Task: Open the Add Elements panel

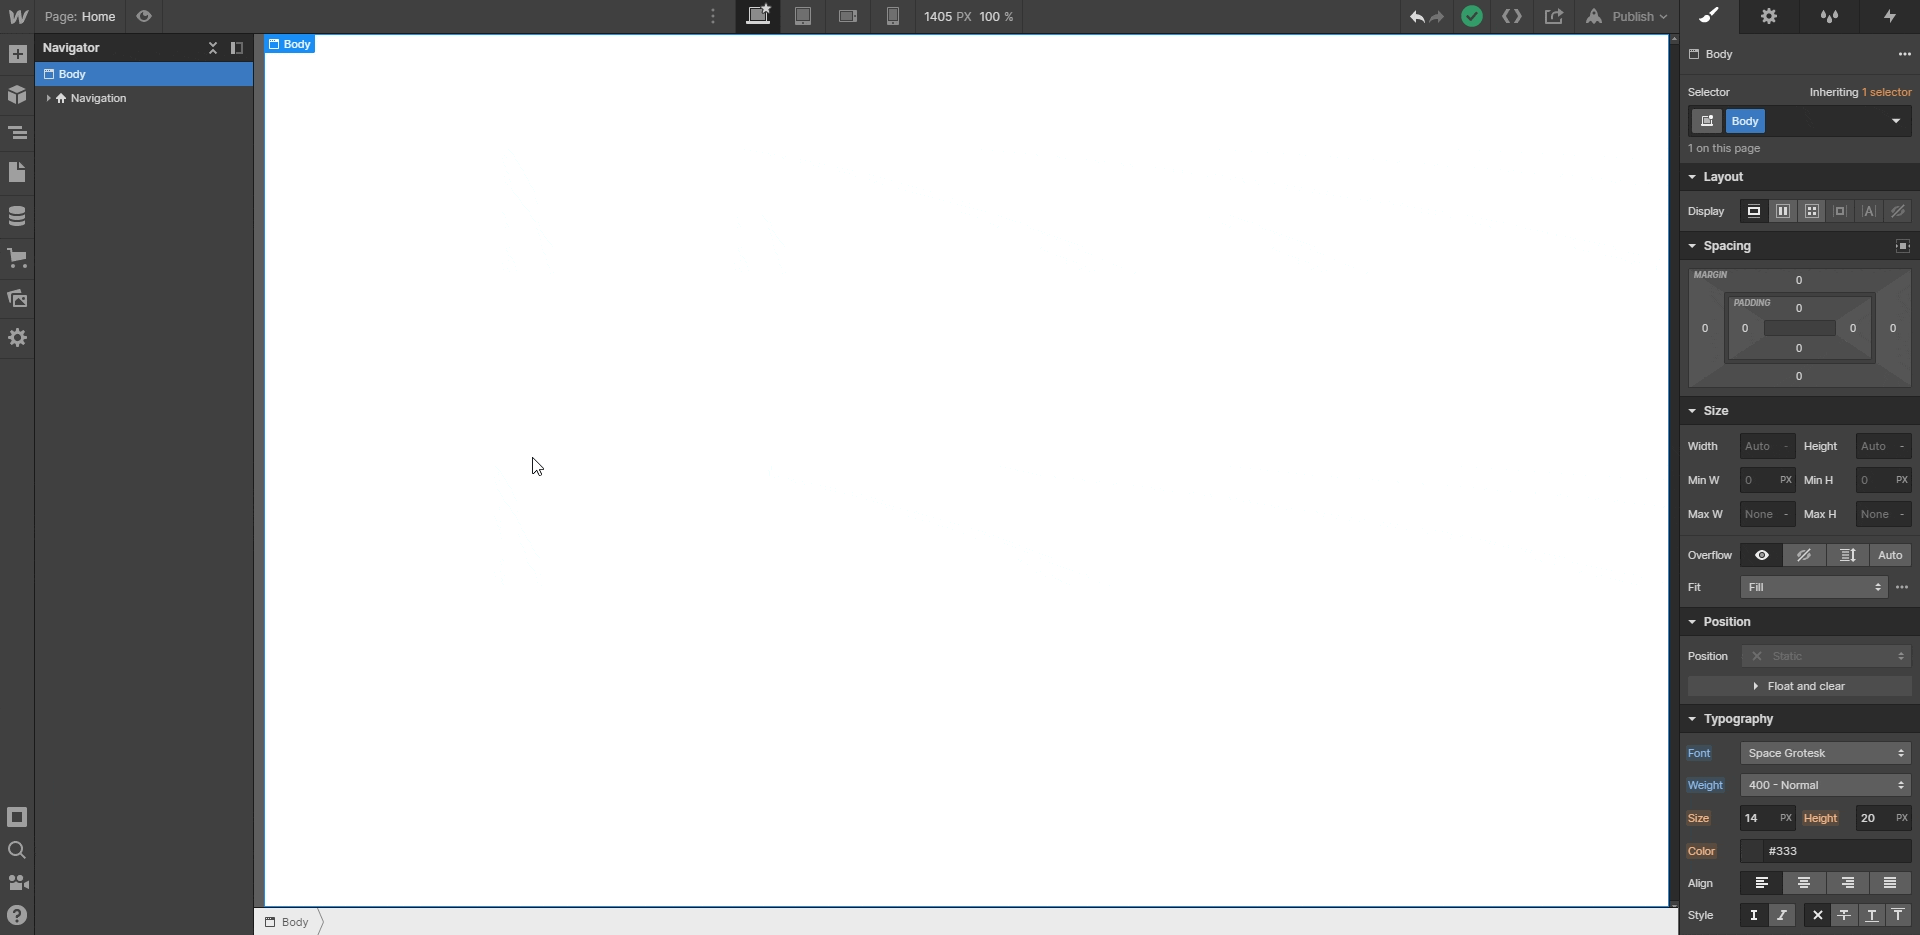Action: pyautogui.click(x=17, y=54)
